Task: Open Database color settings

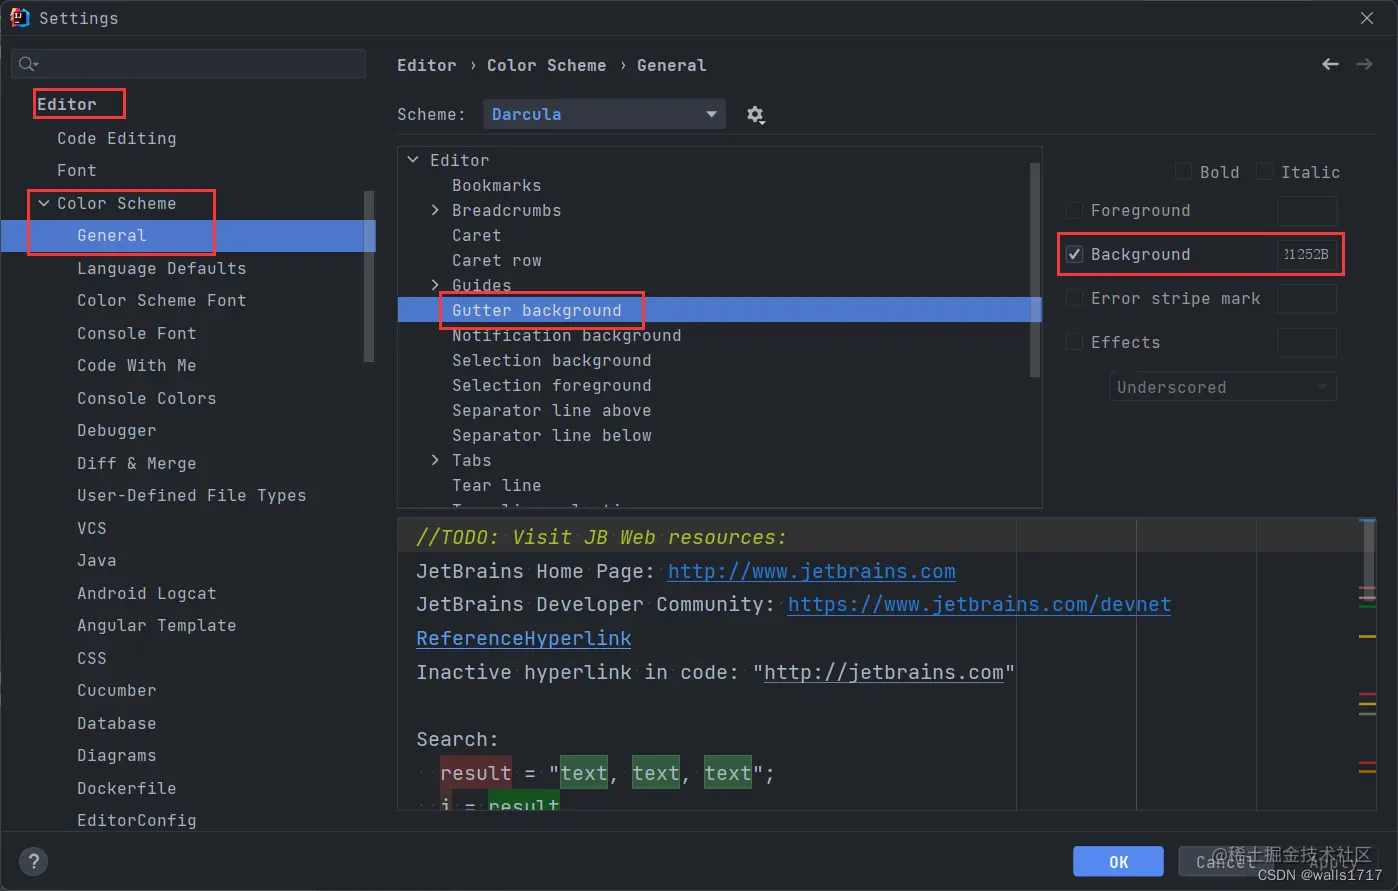Action: click(x=116, y=723)
